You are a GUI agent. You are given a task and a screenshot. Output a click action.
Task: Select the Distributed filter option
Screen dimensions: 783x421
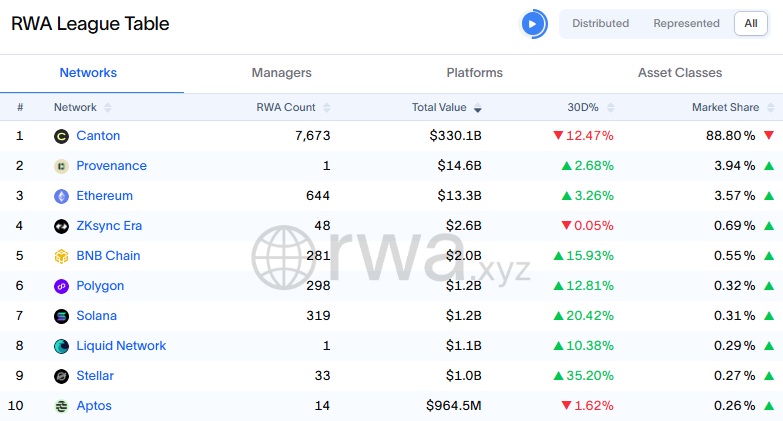[x=600, y=23]
